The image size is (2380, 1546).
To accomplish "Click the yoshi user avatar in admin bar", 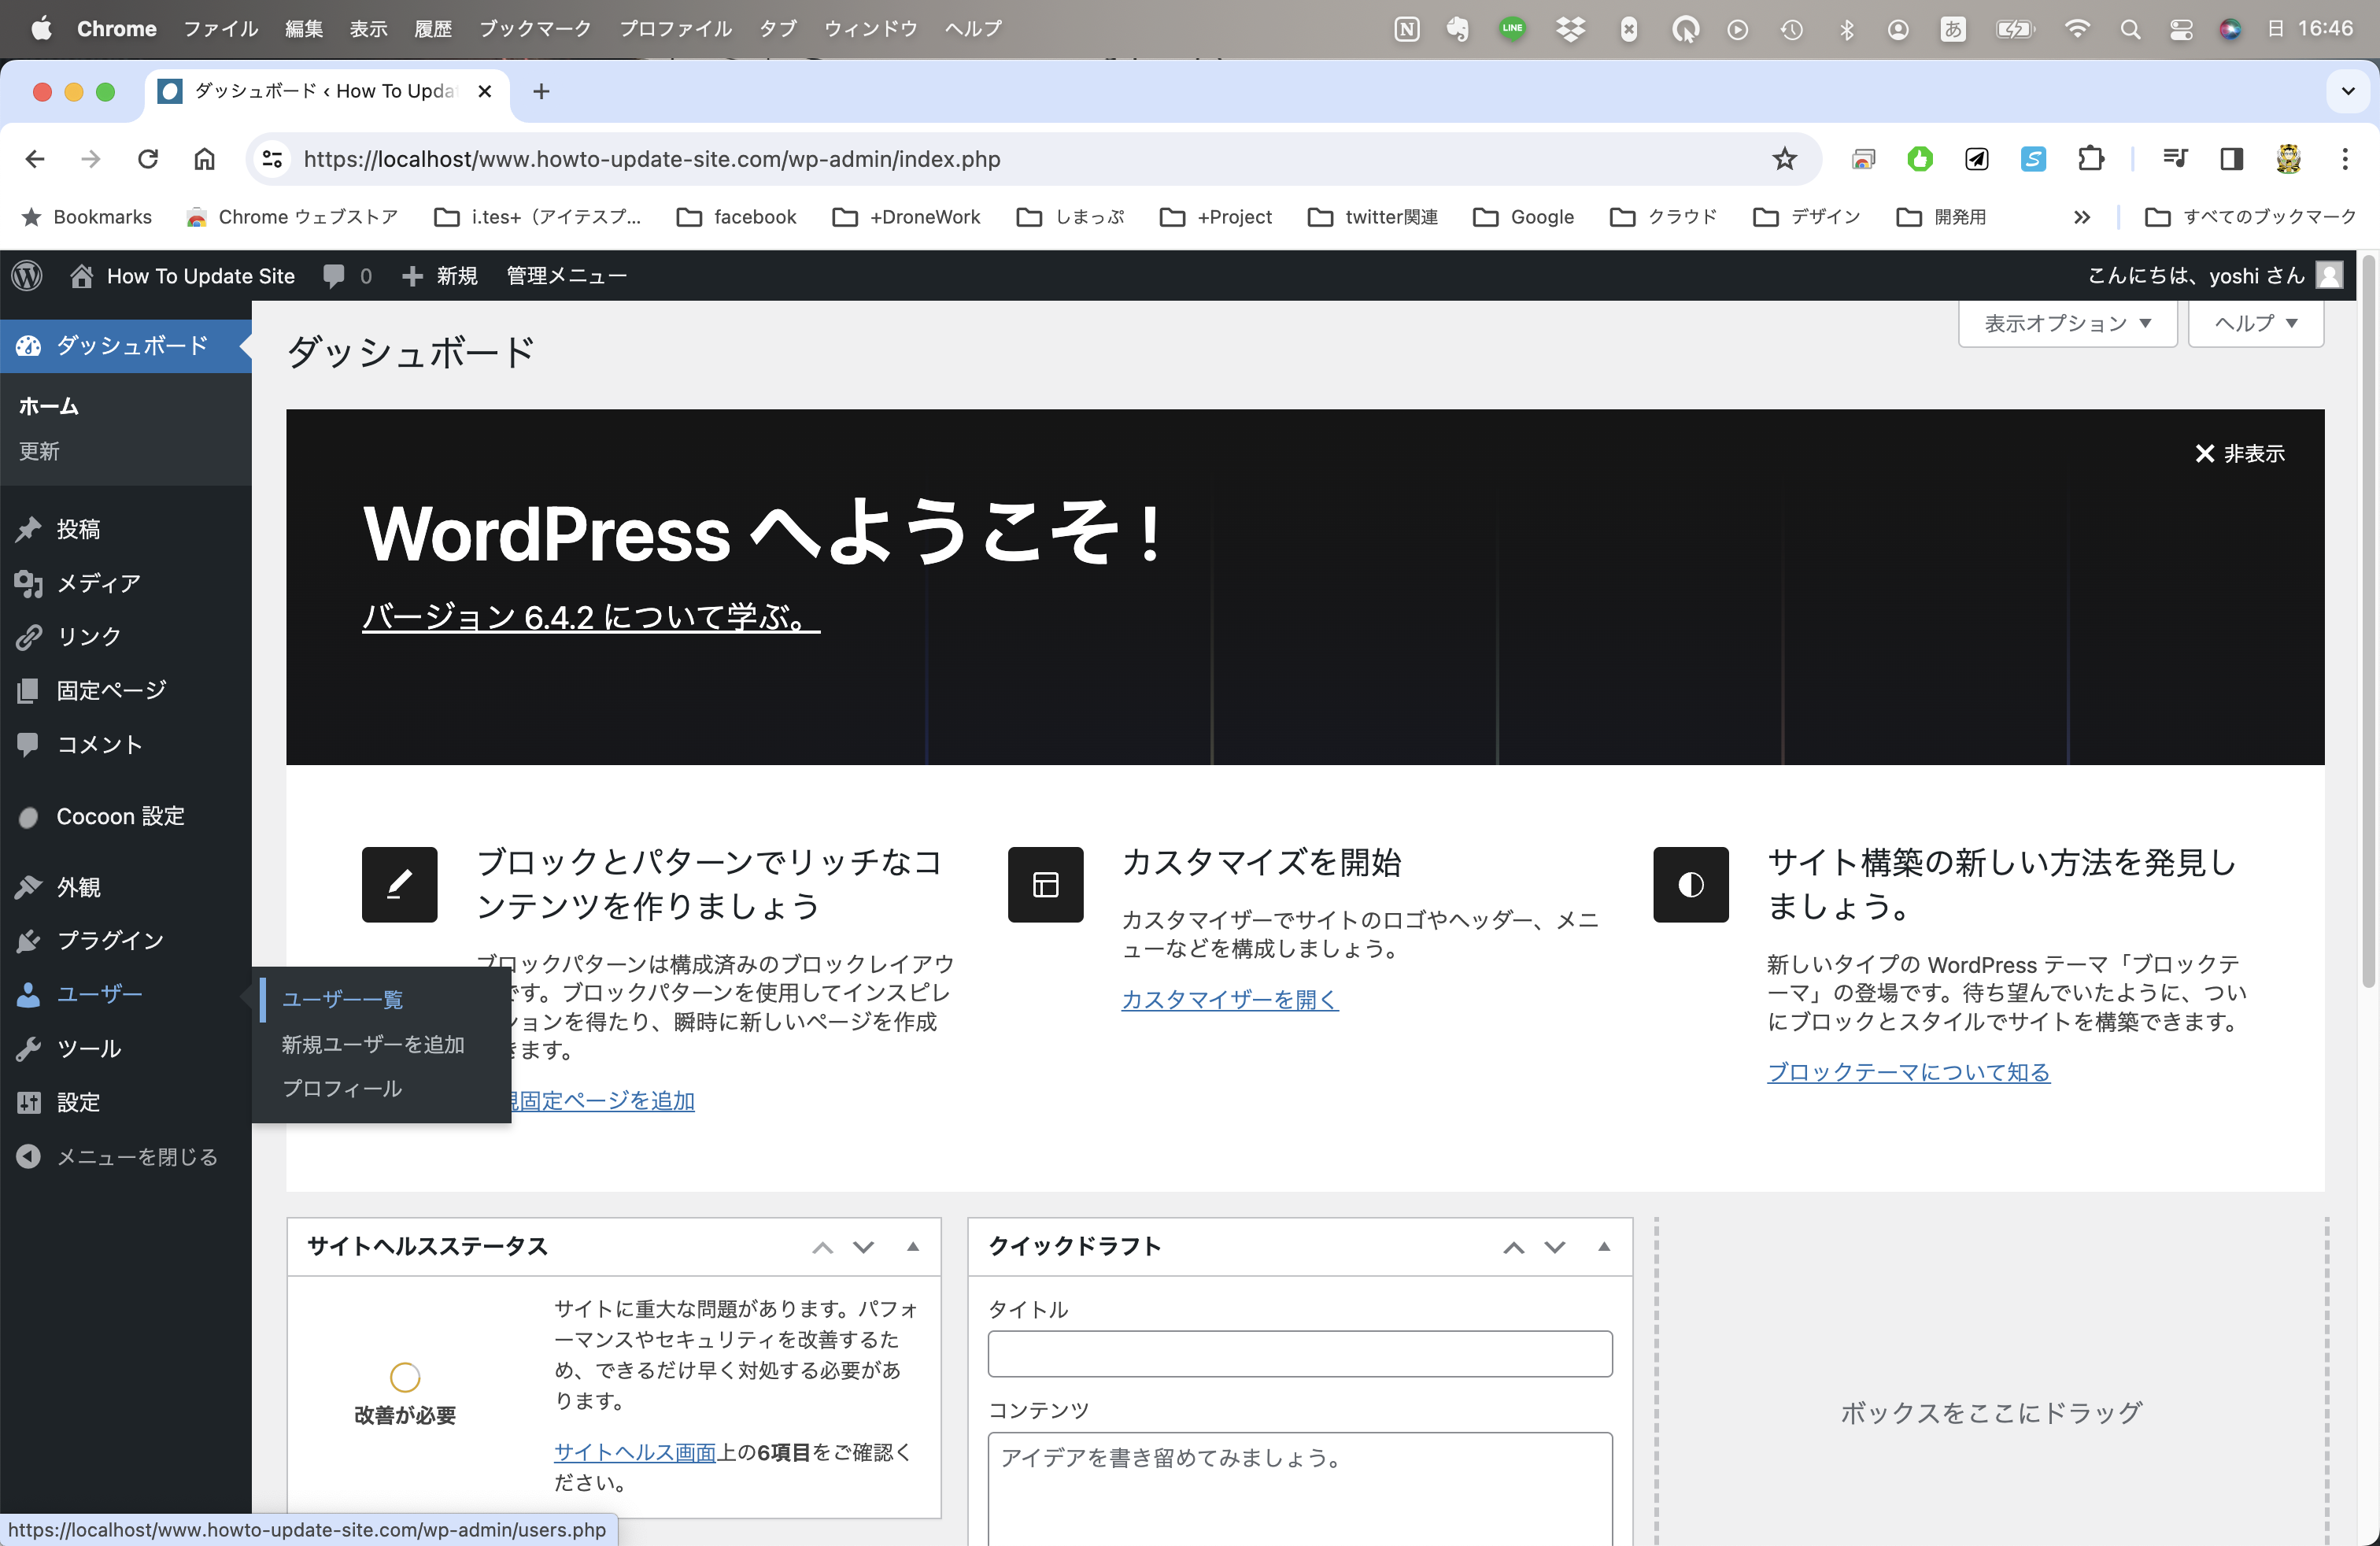I will [x=2329, y=275].
